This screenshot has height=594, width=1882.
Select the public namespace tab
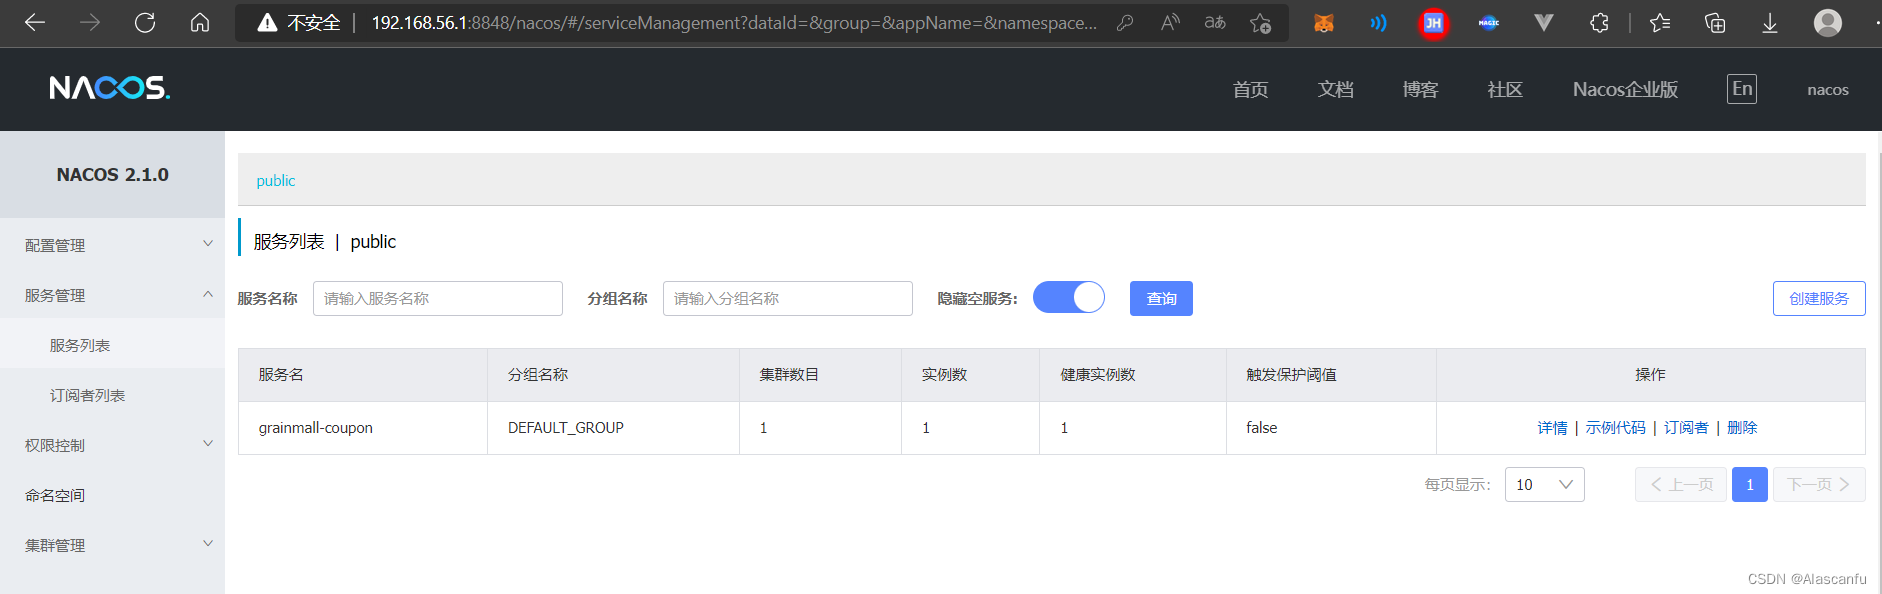[276, 180]
